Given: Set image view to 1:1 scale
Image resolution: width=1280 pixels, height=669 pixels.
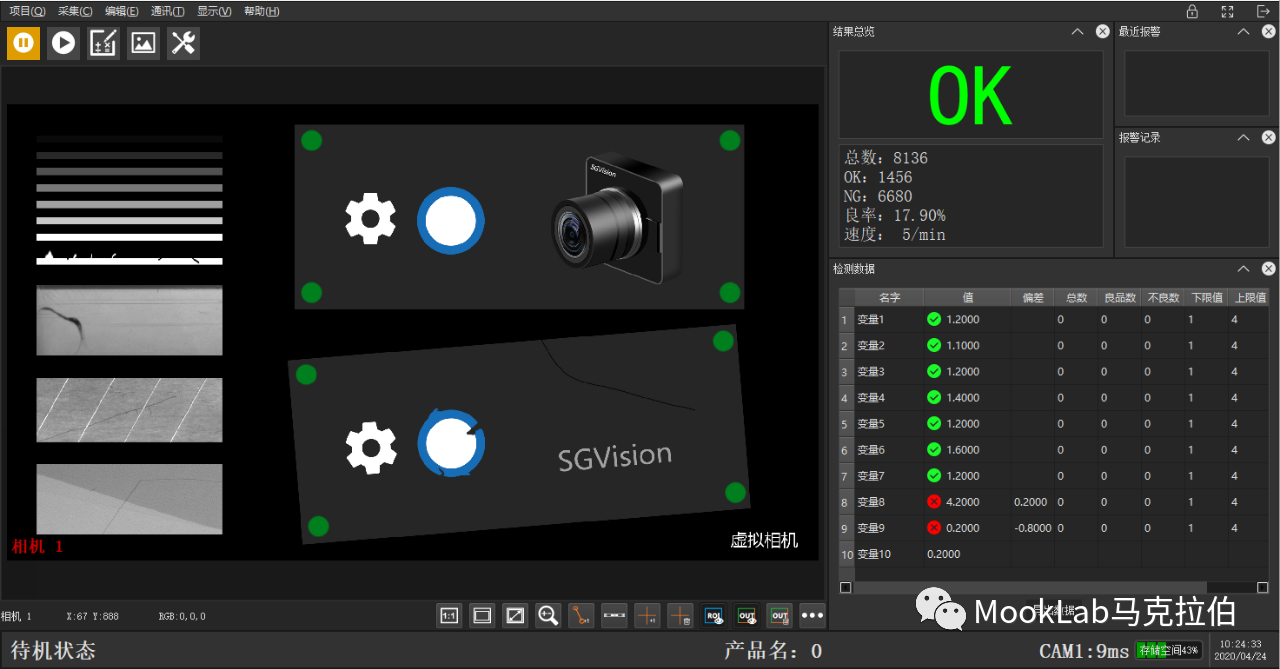Looking at the screenshot, I should point(449,616).
